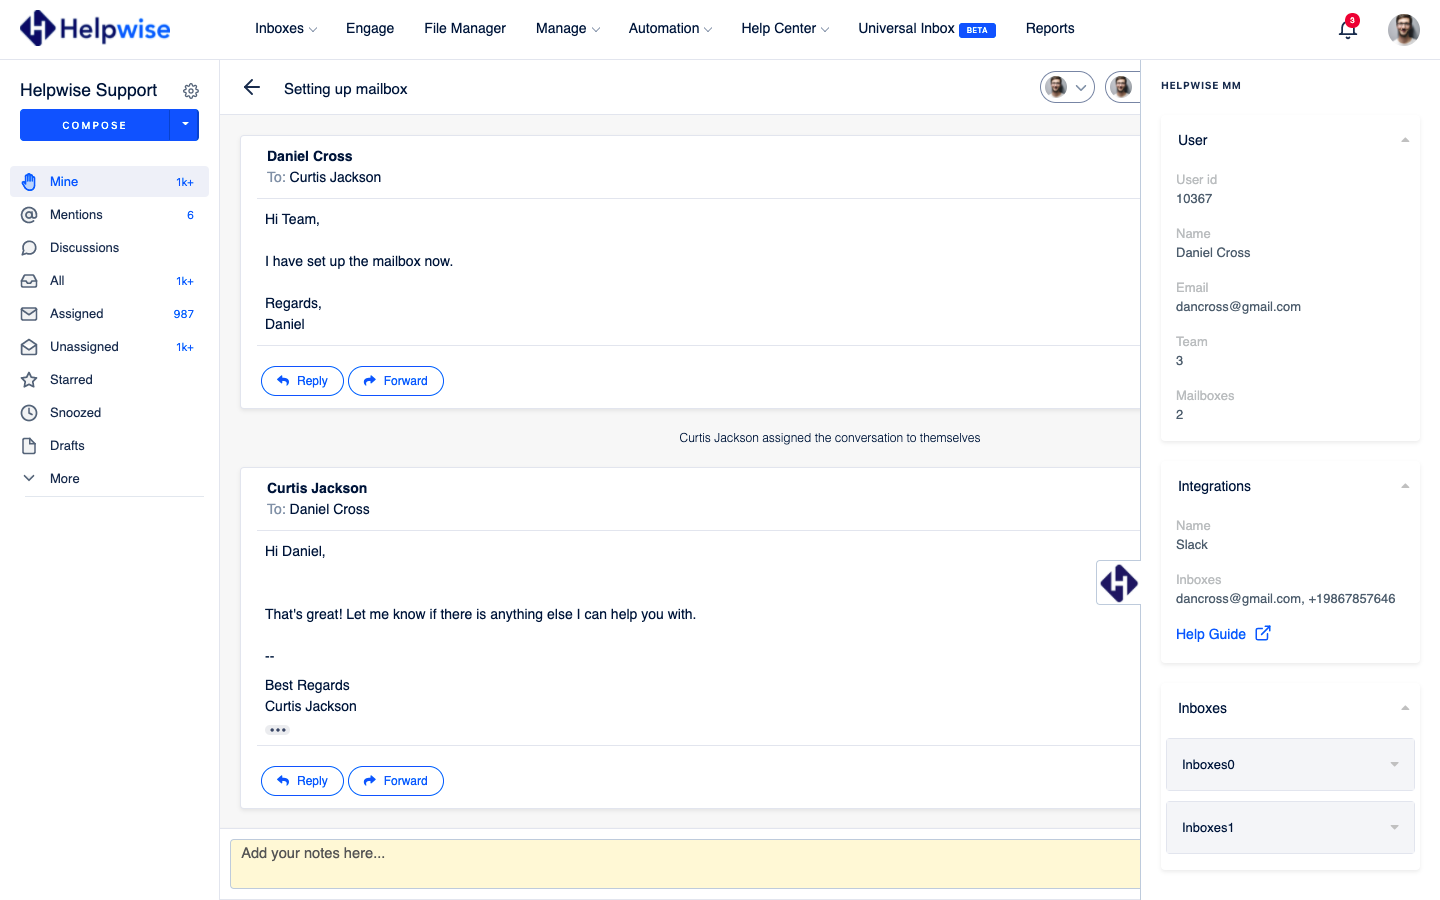The width and height of the screenshot is (1440, 900).
Task: Click the Mentions at-sign icon
Action: pos(29,215)
